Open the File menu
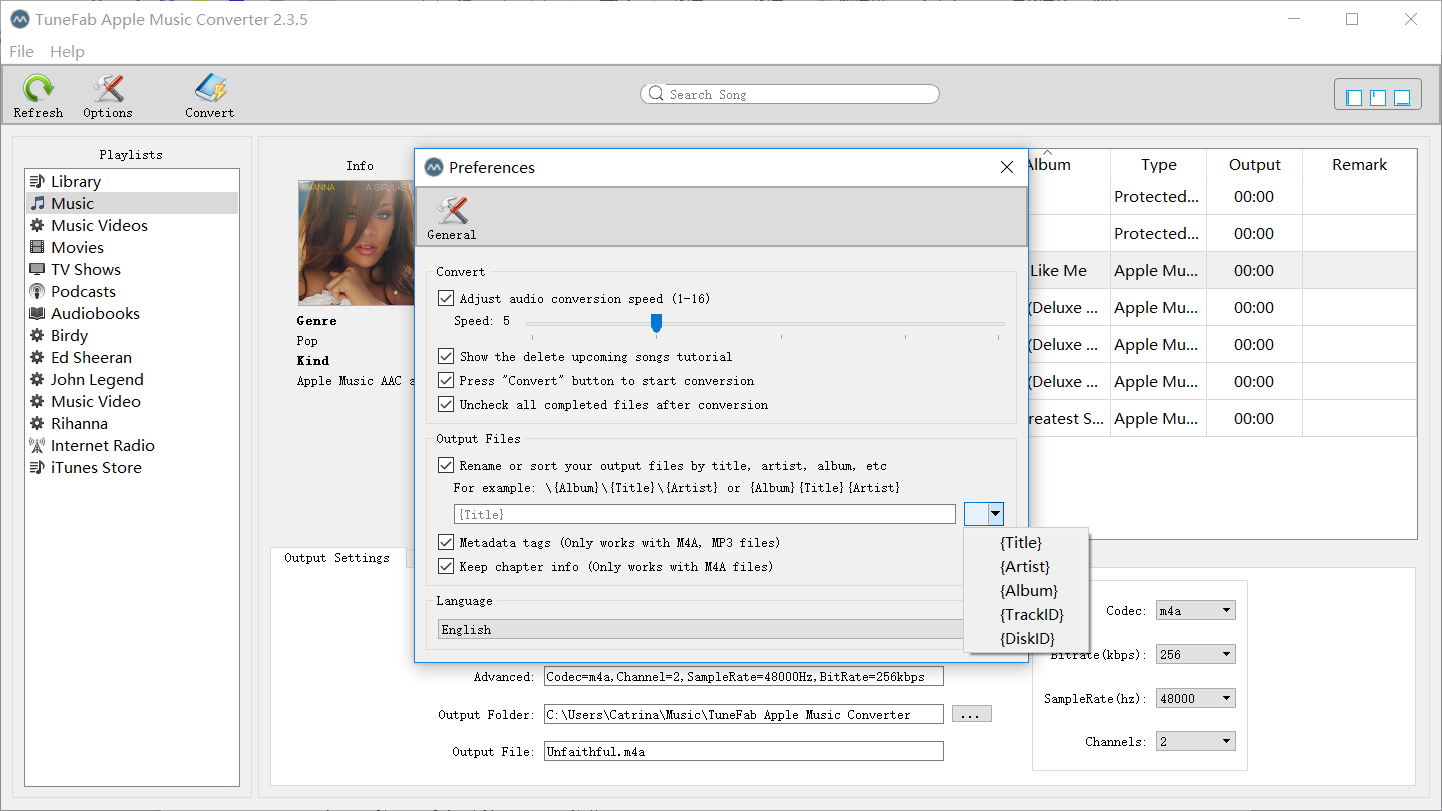 coord(21,51)
